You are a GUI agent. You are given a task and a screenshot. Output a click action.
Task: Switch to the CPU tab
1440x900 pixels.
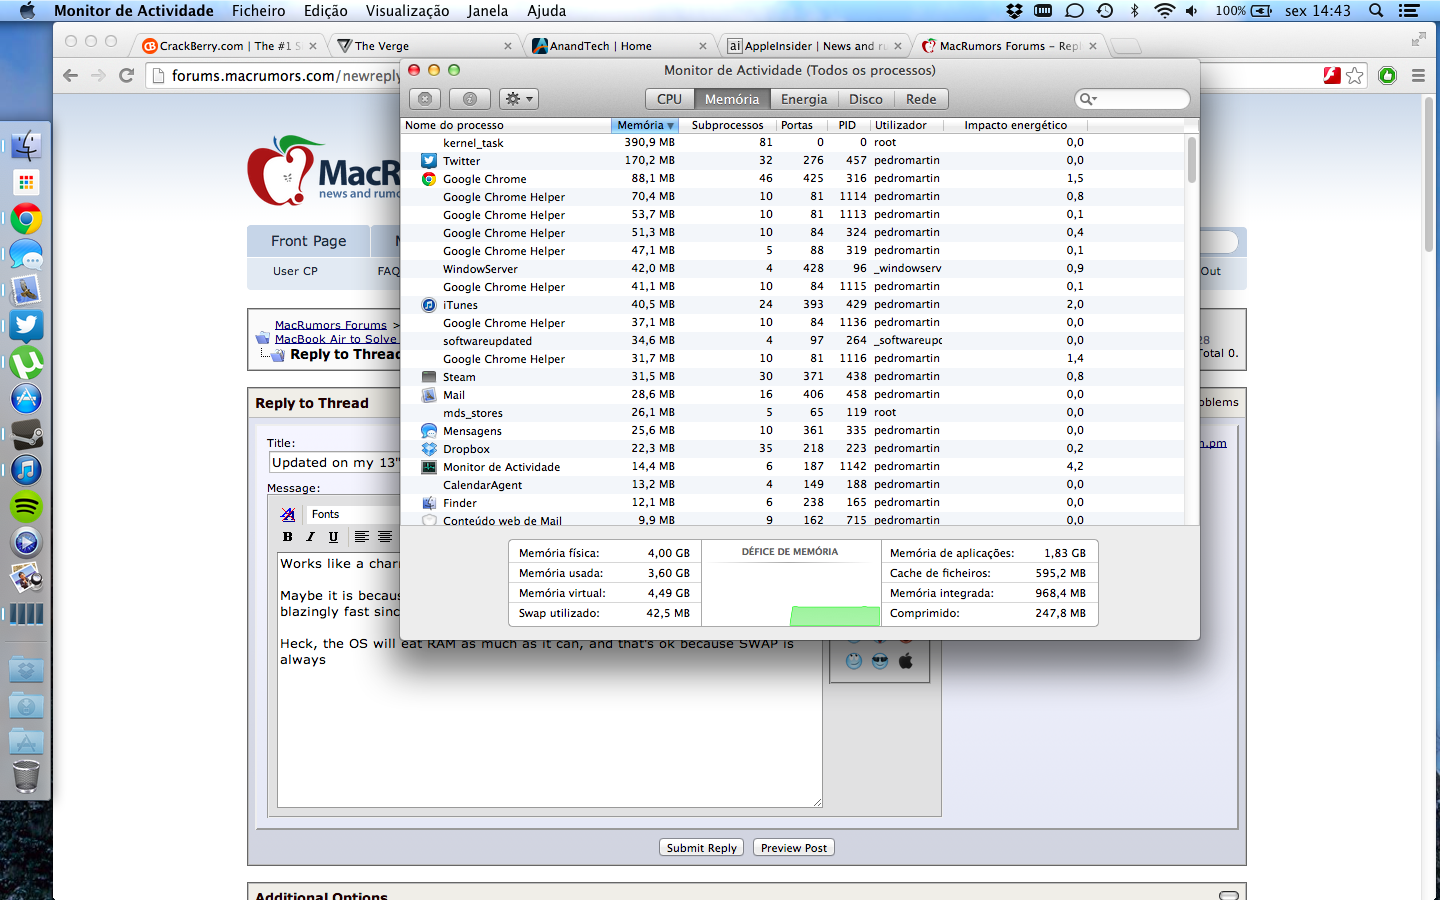coord(669,99)
